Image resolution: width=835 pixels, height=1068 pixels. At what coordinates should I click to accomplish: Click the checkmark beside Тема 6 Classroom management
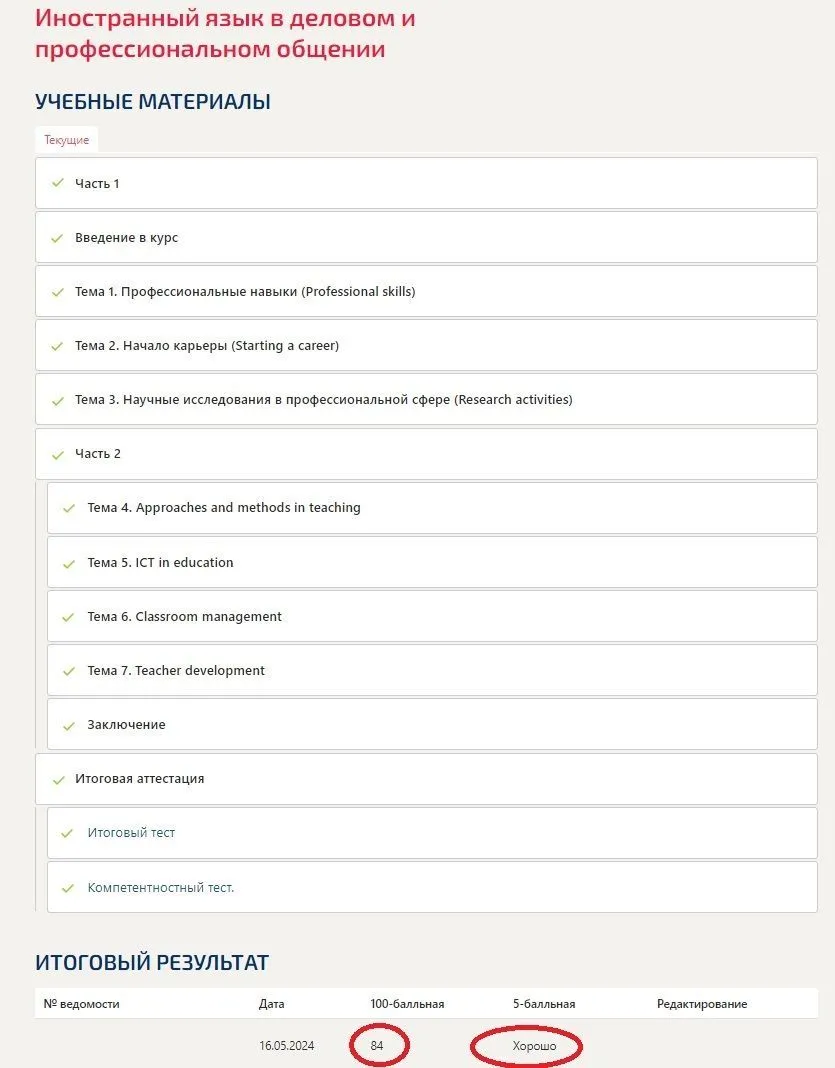click(69, 617)
